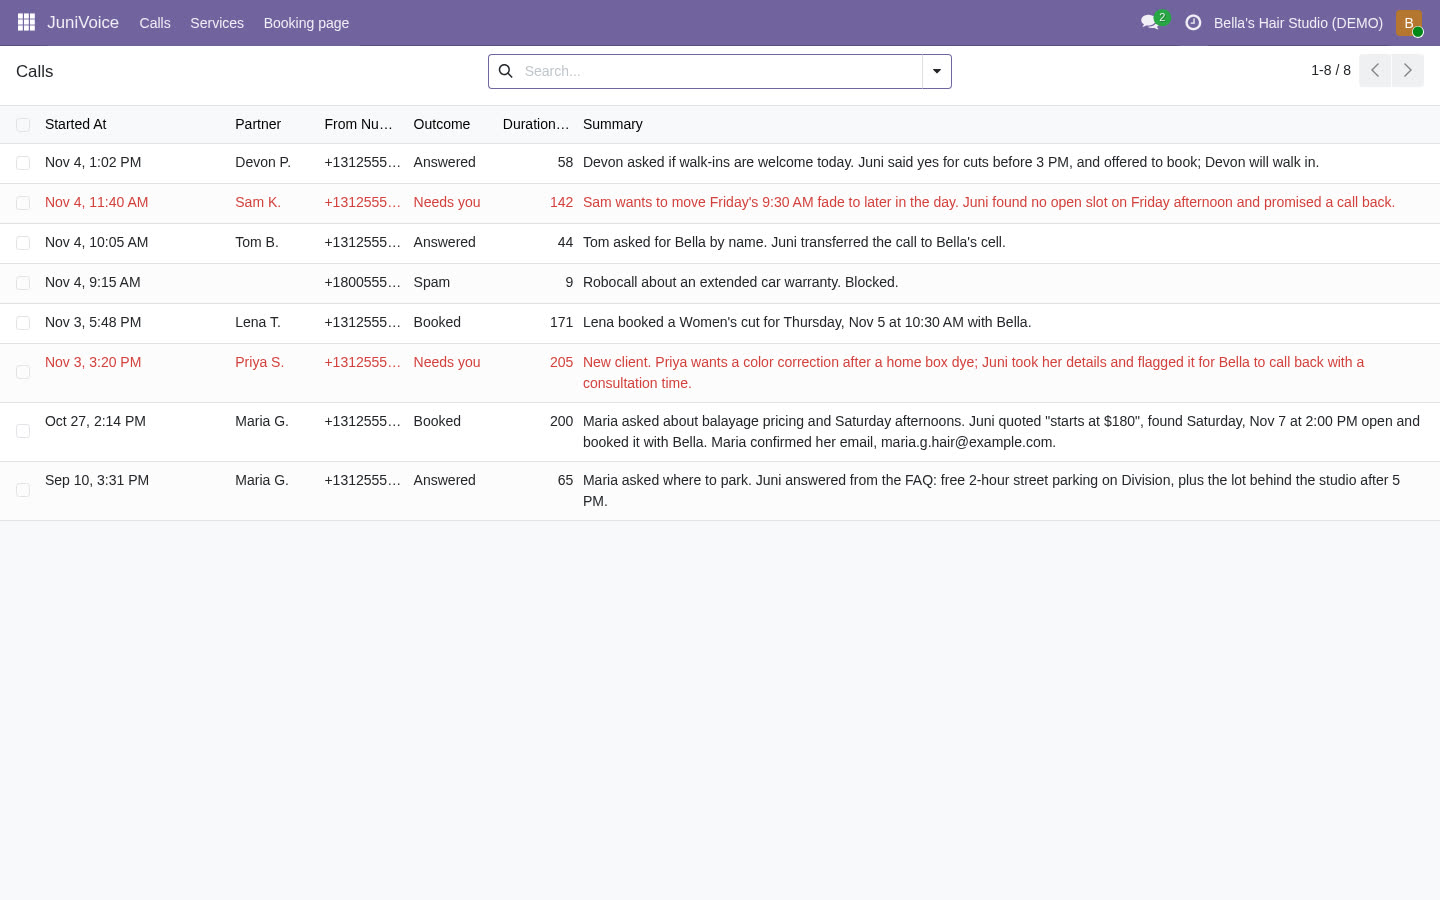Image resolution: width=1440 pixels, height=900 pixels.
Task: Open Bella's Hair Studio (DEMO) company switcher
Action: [1298, 22]
